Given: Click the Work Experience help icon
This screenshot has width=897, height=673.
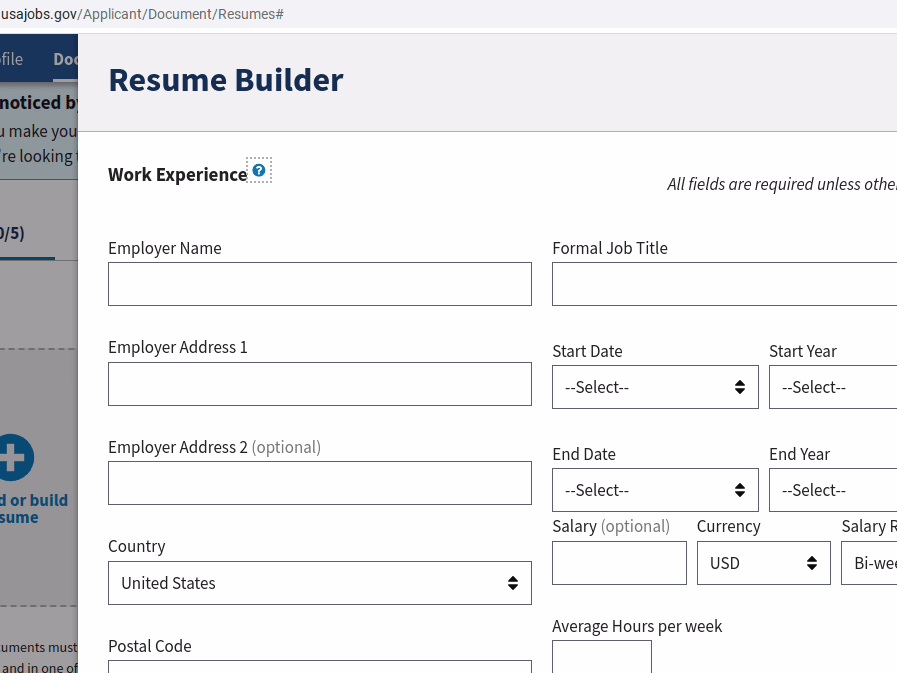Looking at the screenshot, I should [259, 171].
